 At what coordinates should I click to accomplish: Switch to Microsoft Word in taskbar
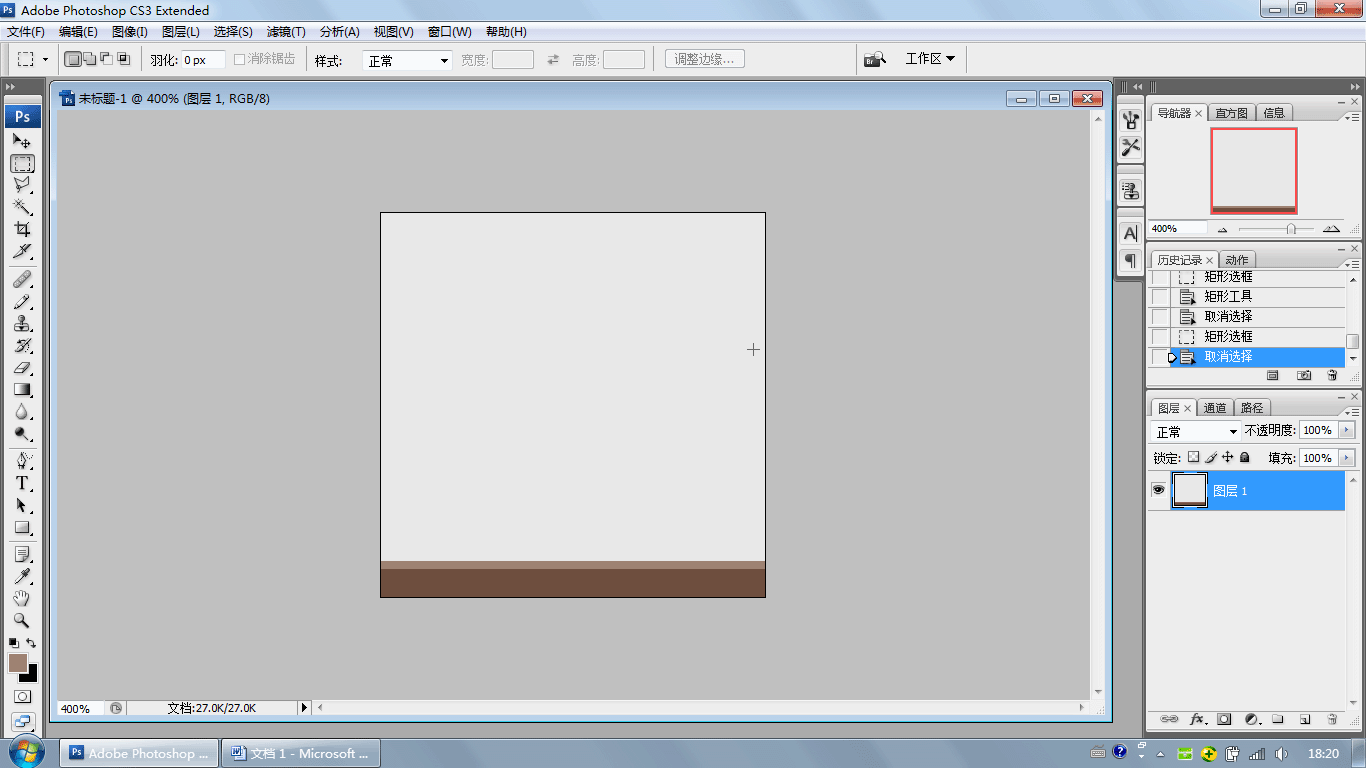(x=301, y=753)
